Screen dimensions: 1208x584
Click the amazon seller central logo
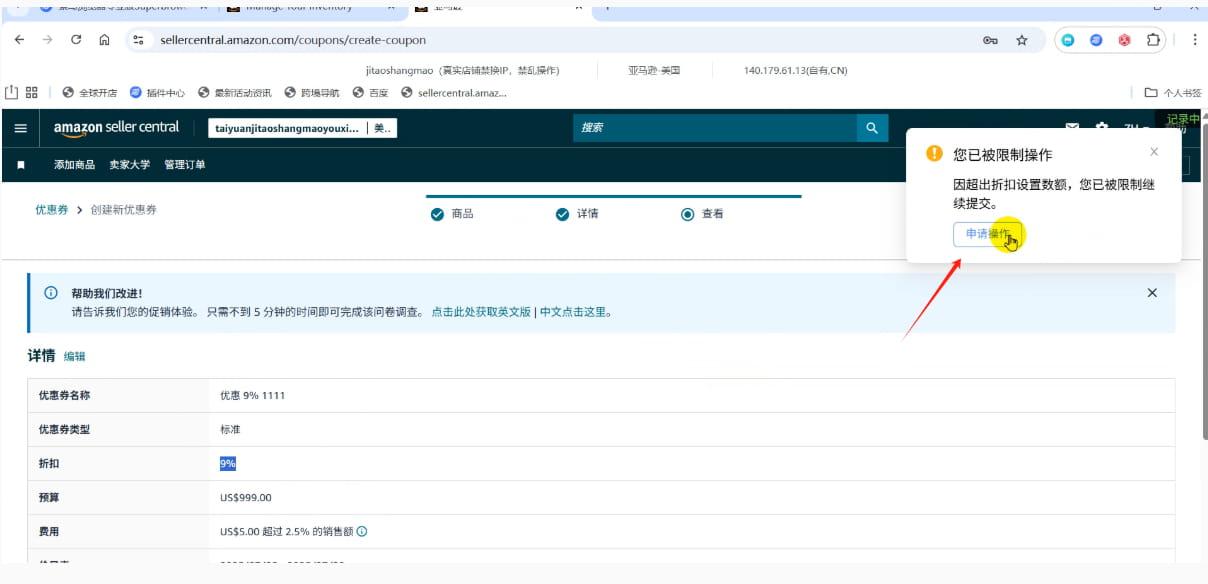[116, 128]
